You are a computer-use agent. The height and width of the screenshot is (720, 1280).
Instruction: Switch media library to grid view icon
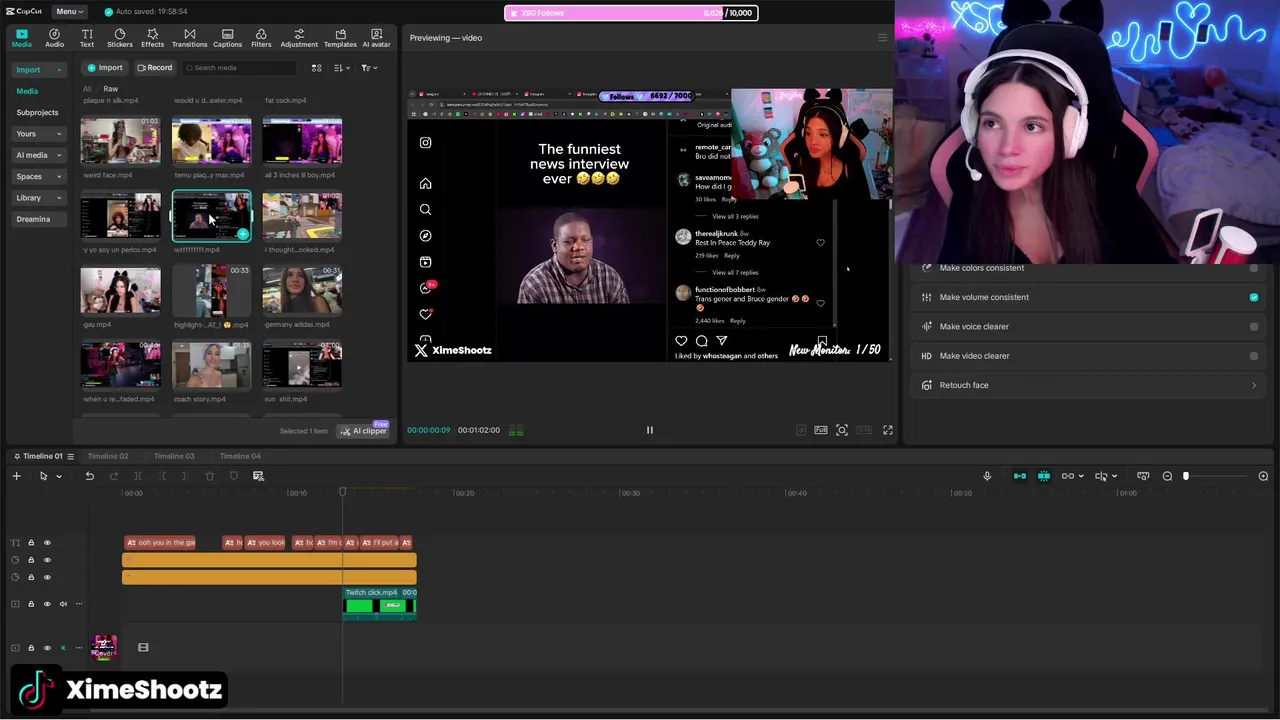[x=316, y=68]
